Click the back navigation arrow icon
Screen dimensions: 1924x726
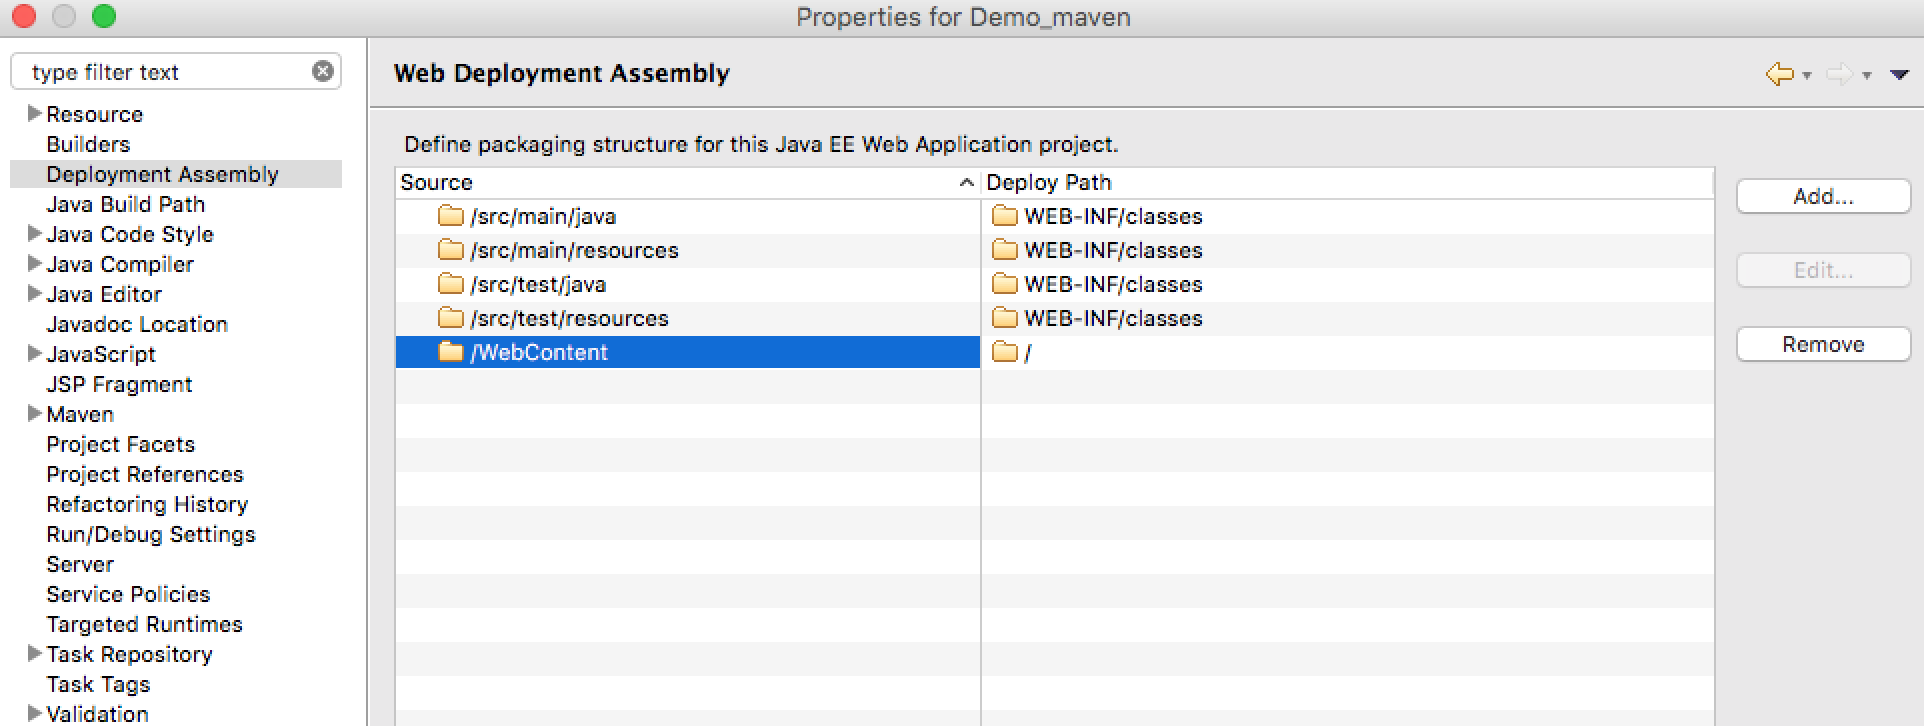click(x=1779, y=74)
